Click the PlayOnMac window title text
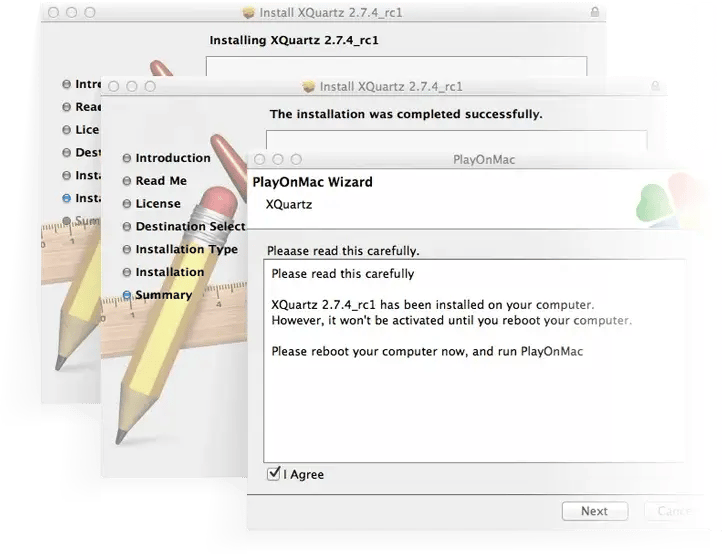 tap(484, 160)
